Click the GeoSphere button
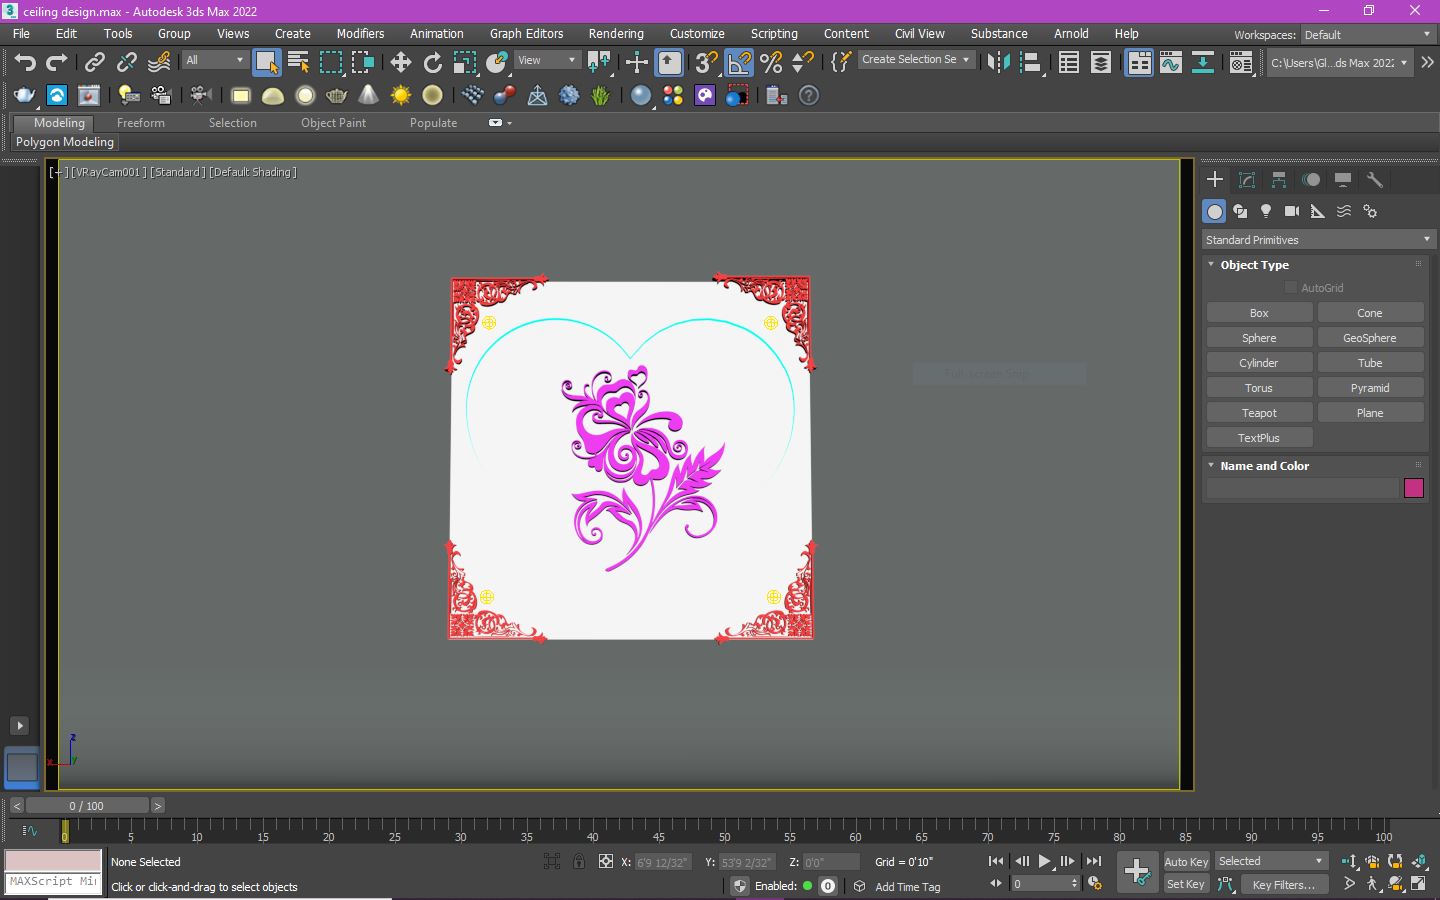 click(1370, 338)
